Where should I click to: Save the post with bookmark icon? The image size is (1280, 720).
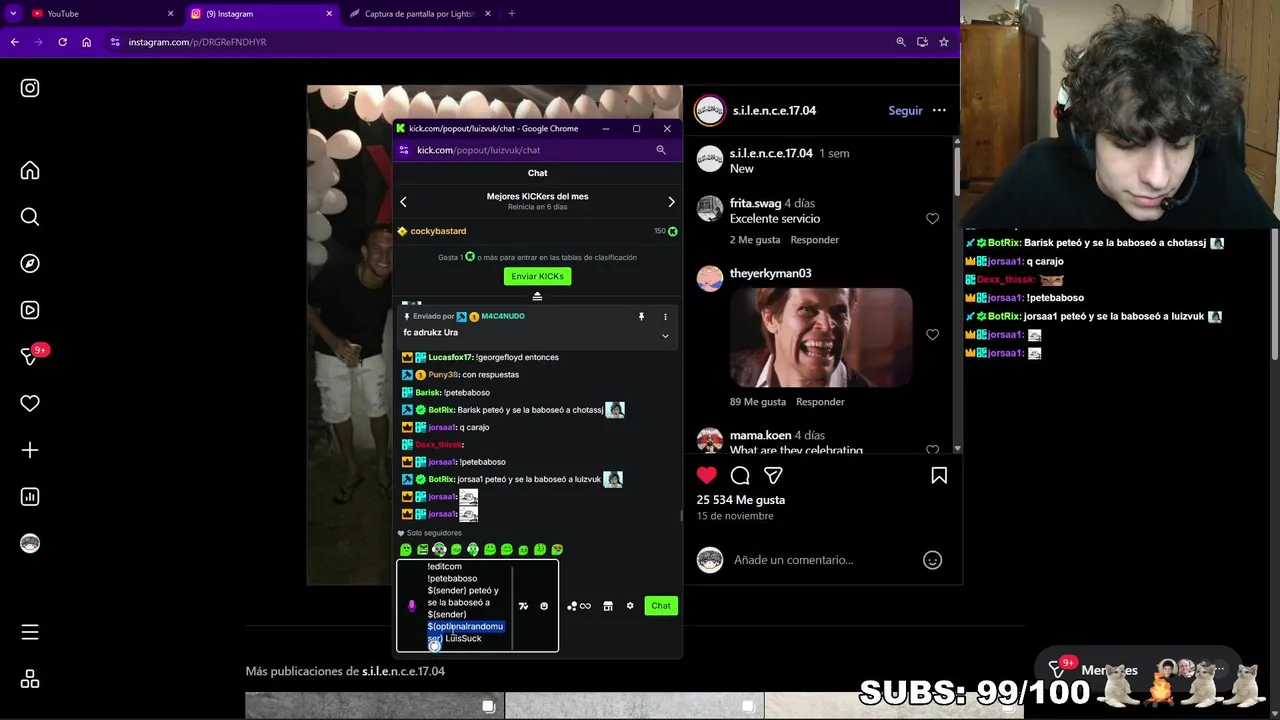point(939,476)
